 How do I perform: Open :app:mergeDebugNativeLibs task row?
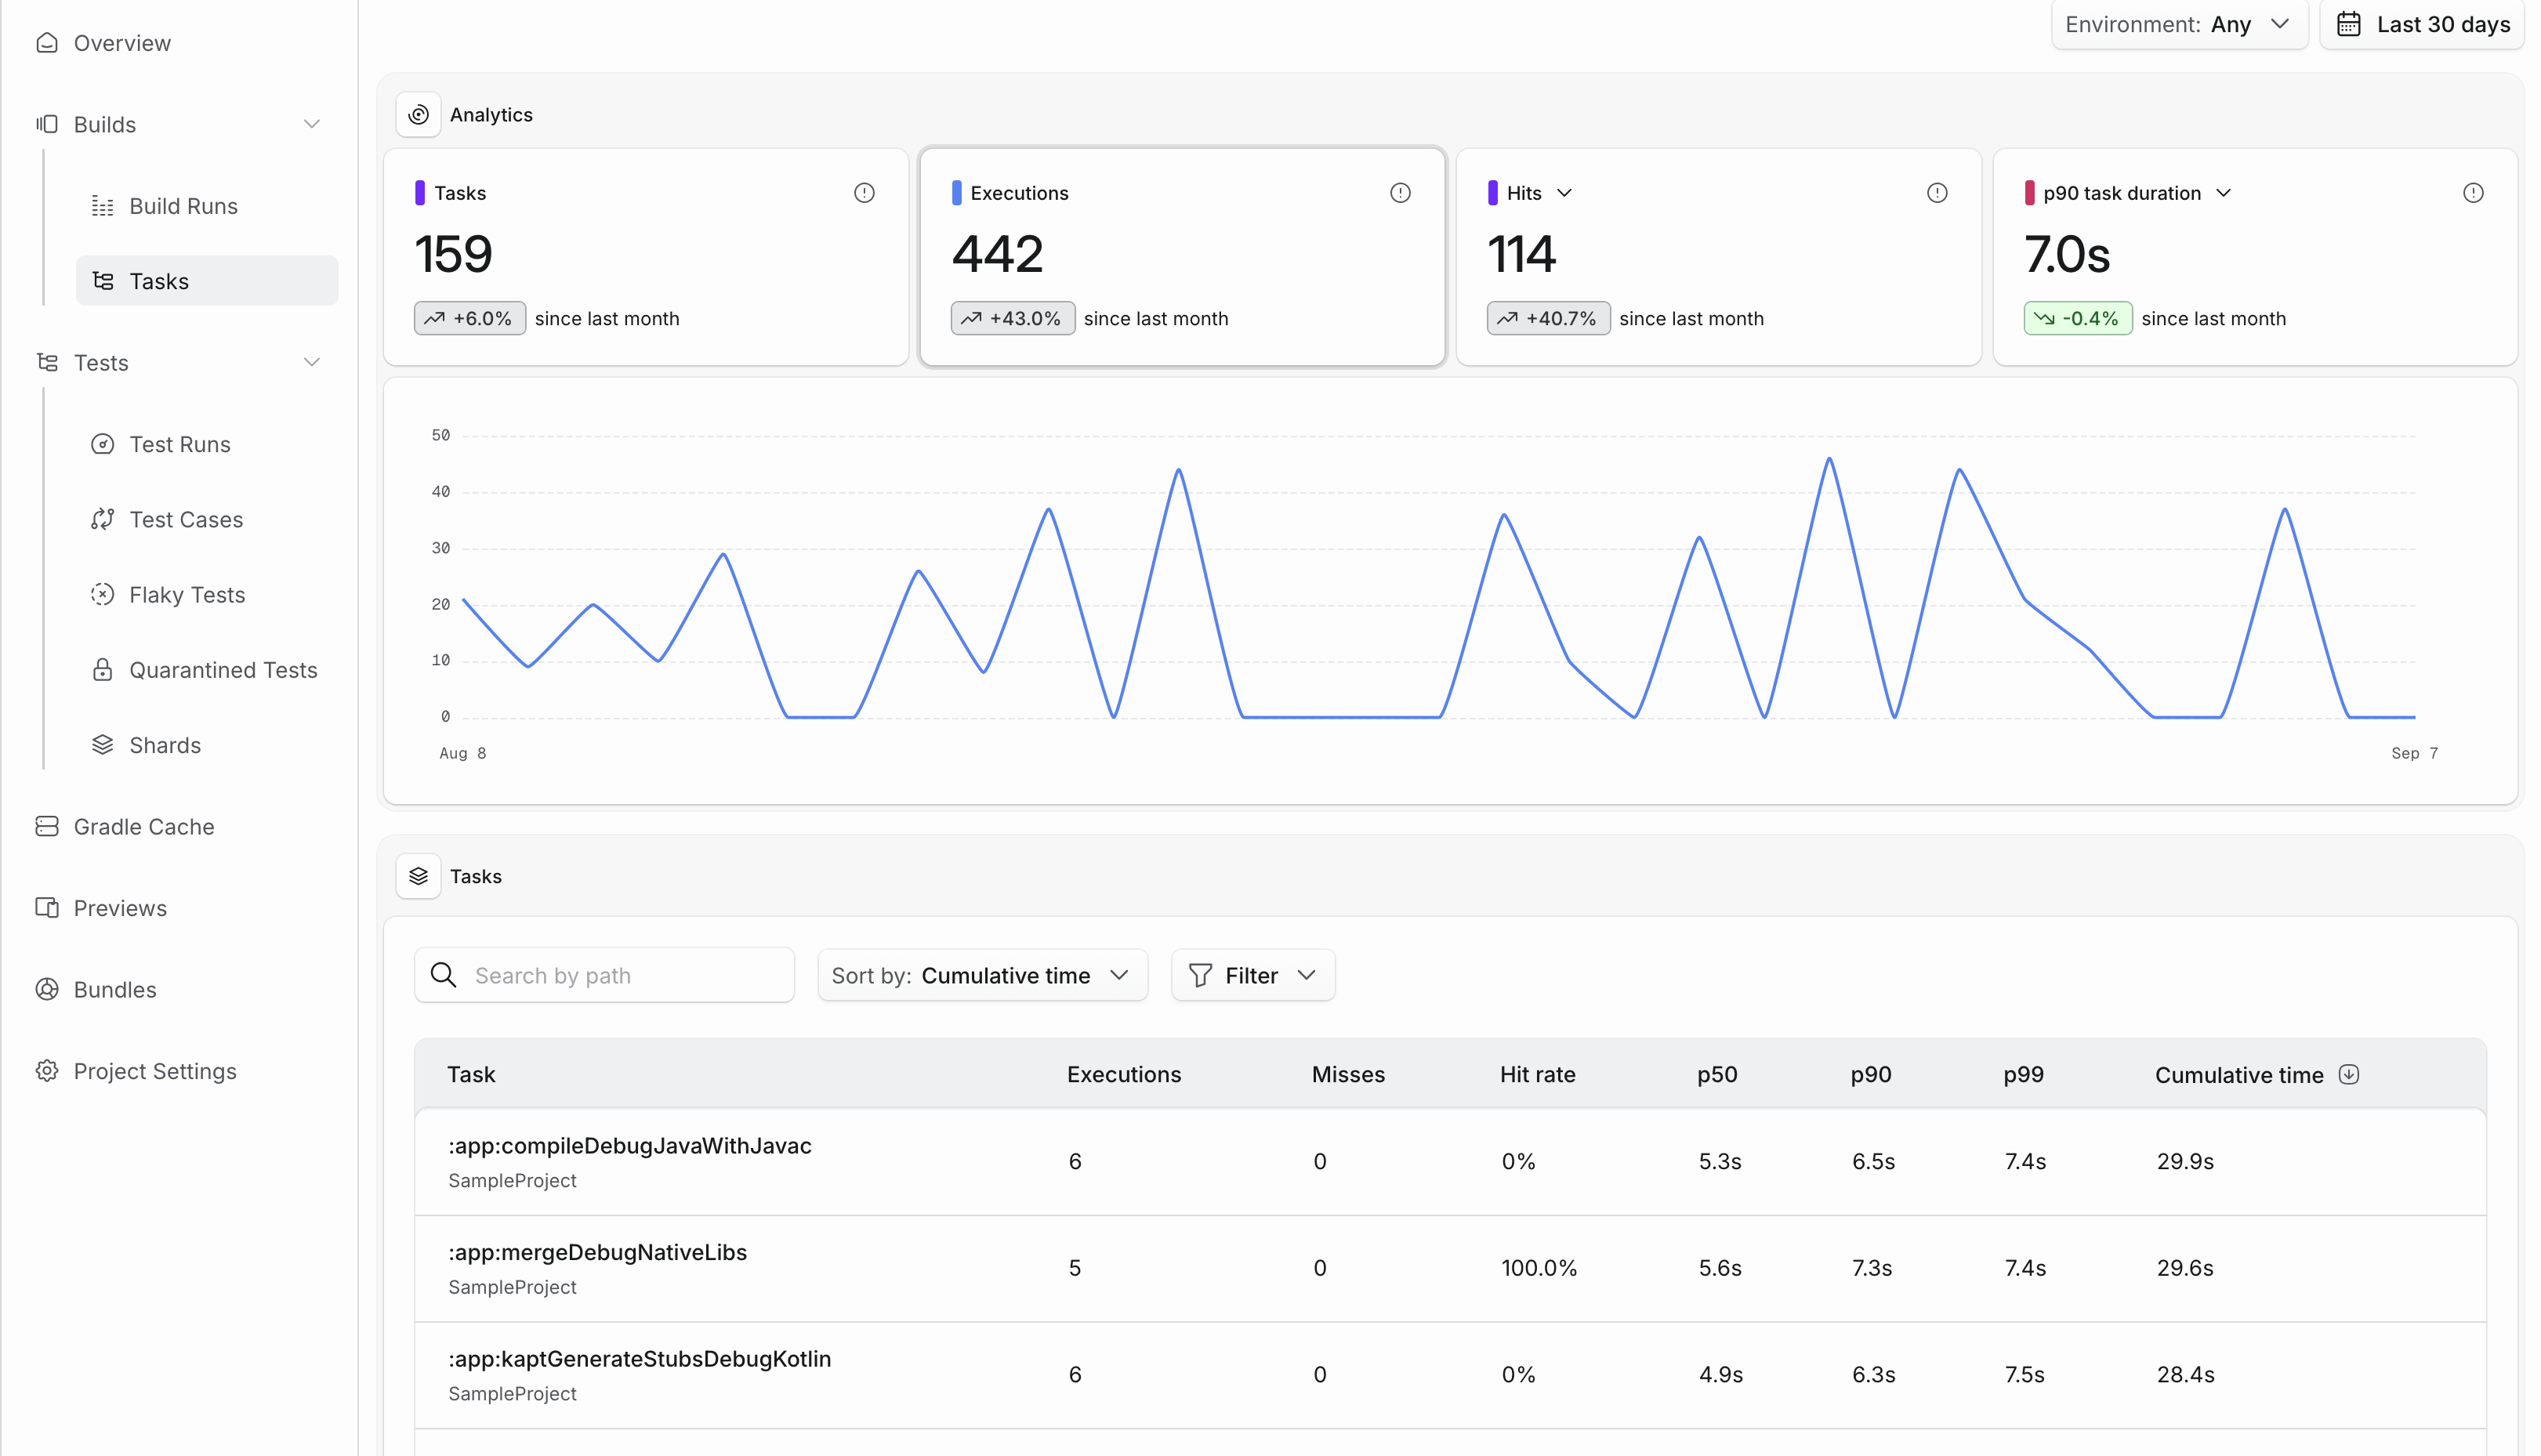point(1450,1269)
